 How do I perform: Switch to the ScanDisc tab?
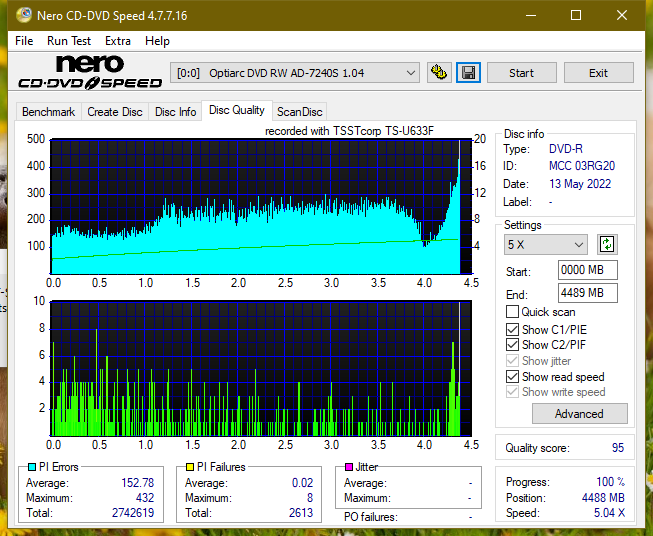299,112
